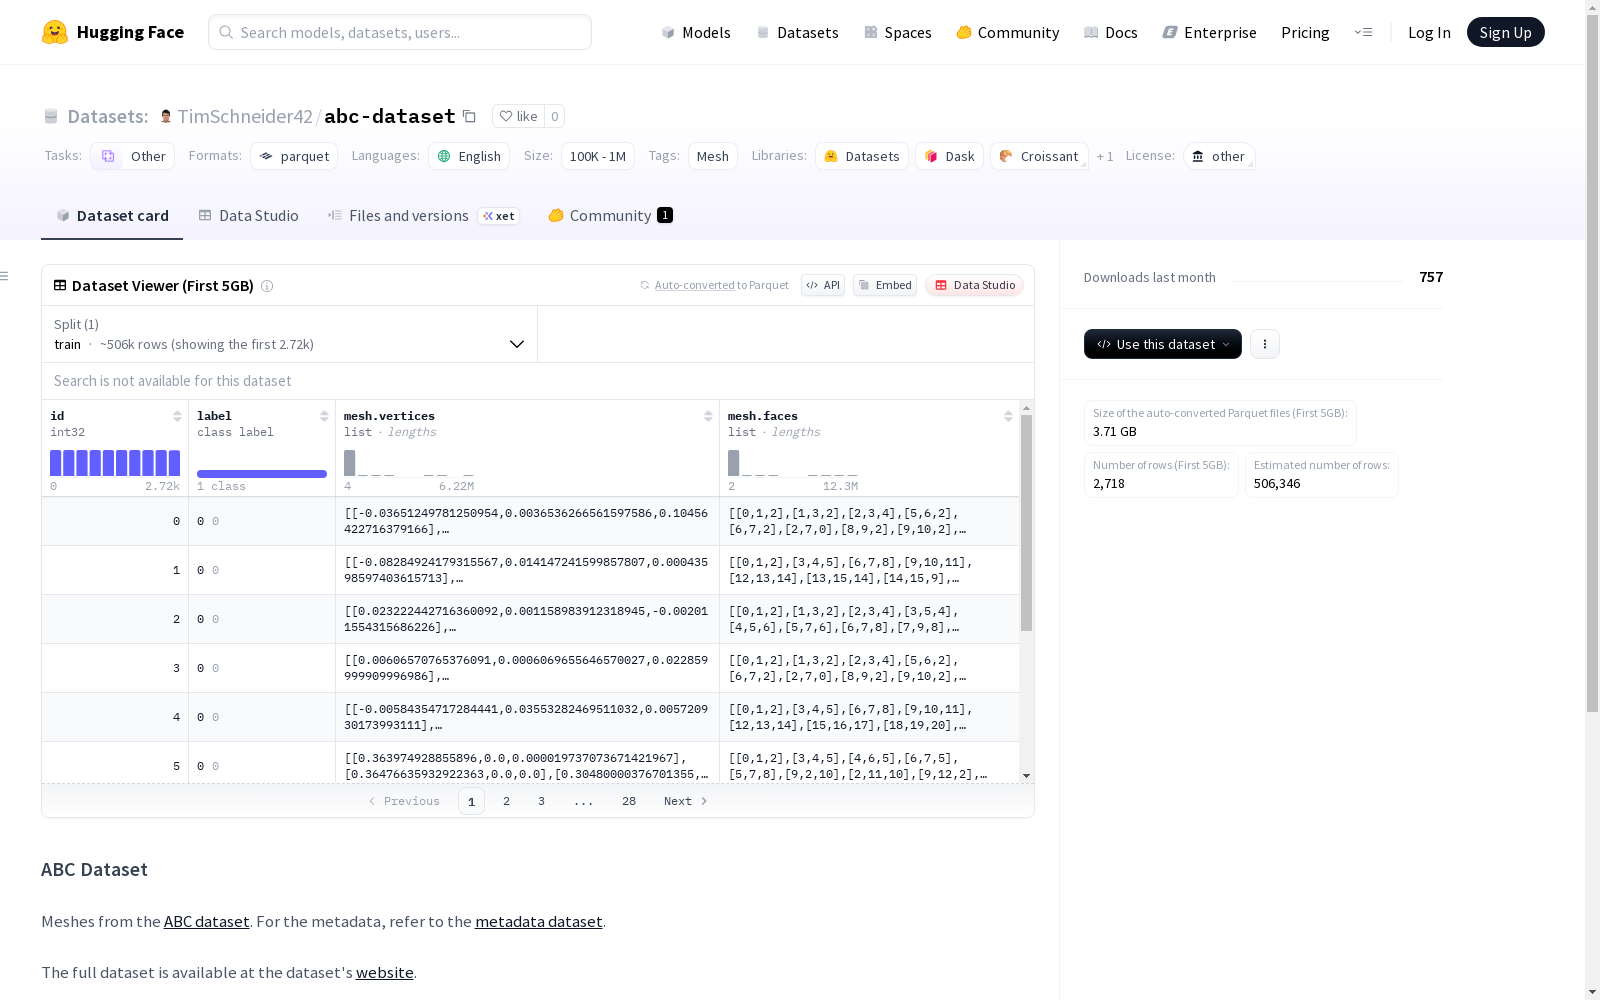The width and height of the screenshot is (1600, 1000).
Task: Click the Hugging Face logo icon
Action: click(x=55, y=32)
